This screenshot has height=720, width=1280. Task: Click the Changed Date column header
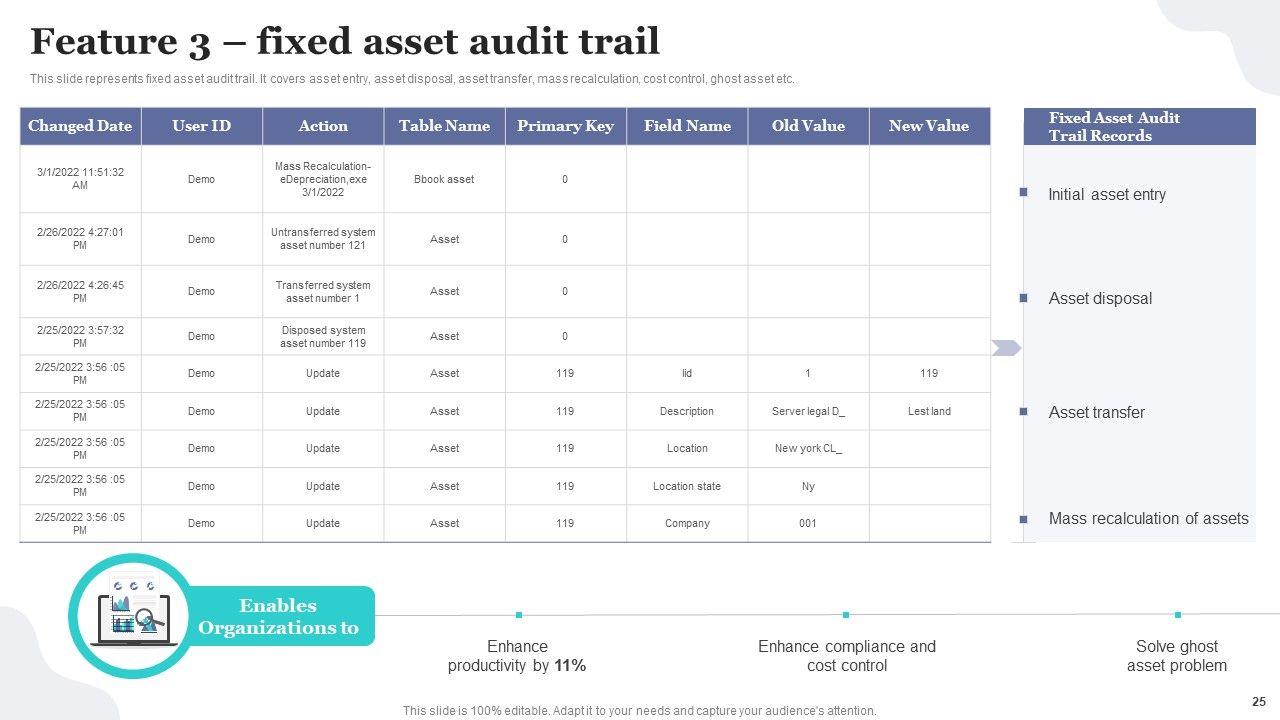80,126
